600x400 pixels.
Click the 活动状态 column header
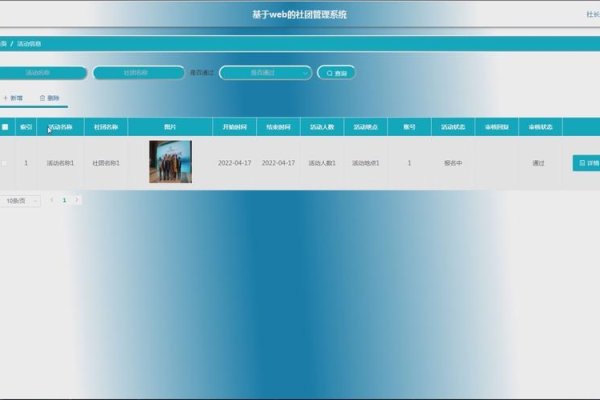coord(453,127)
